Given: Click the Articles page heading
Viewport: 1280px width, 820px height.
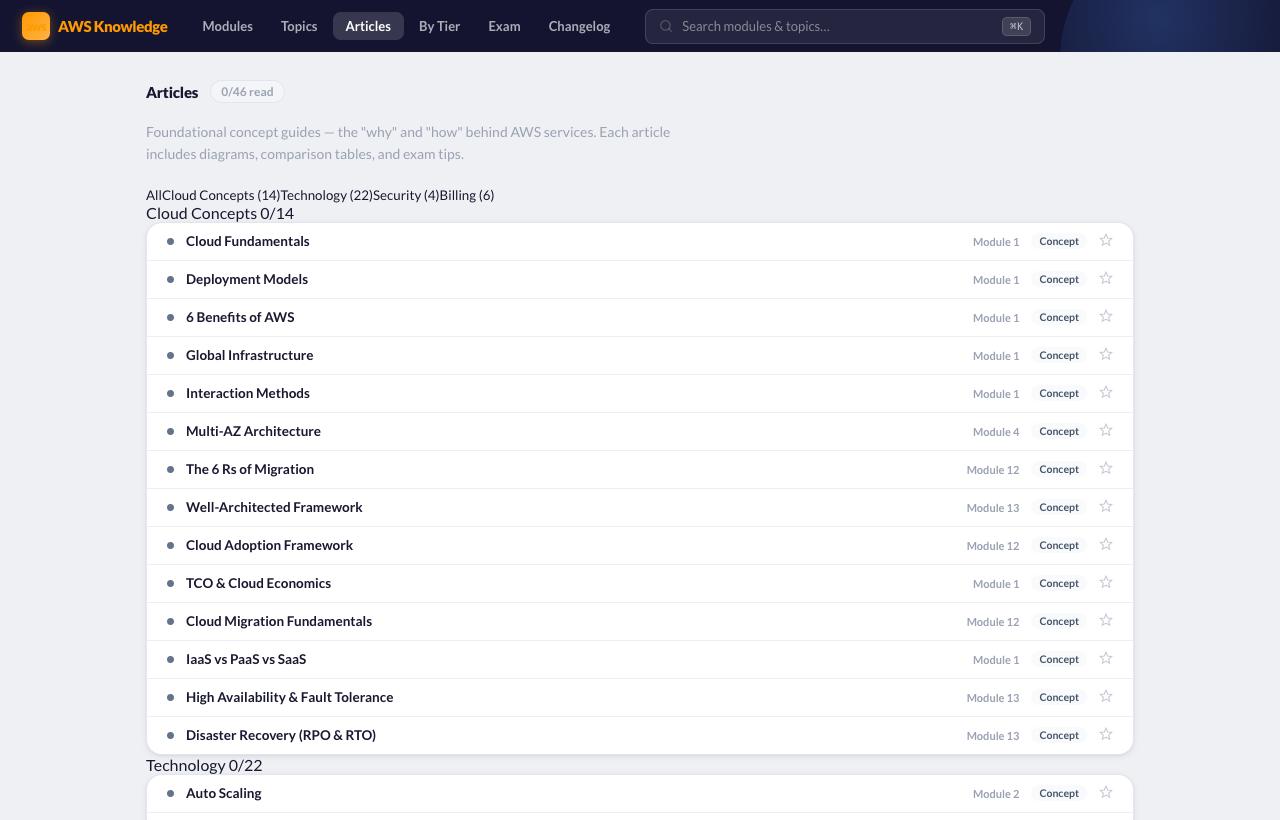Looking at the screenshot, I should (172, 92).
